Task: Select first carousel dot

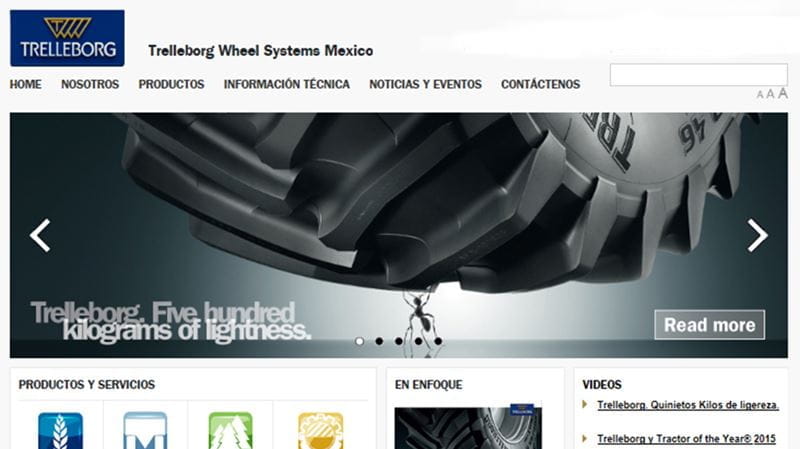Action: 360,341
